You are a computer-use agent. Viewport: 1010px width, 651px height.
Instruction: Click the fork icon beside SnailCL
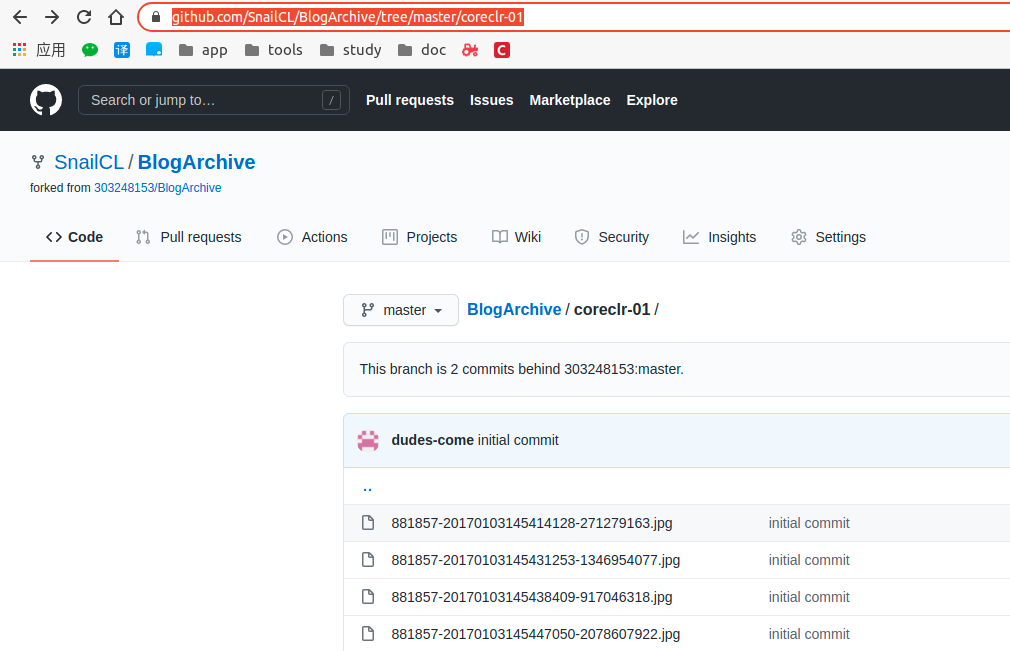[38, 162]
